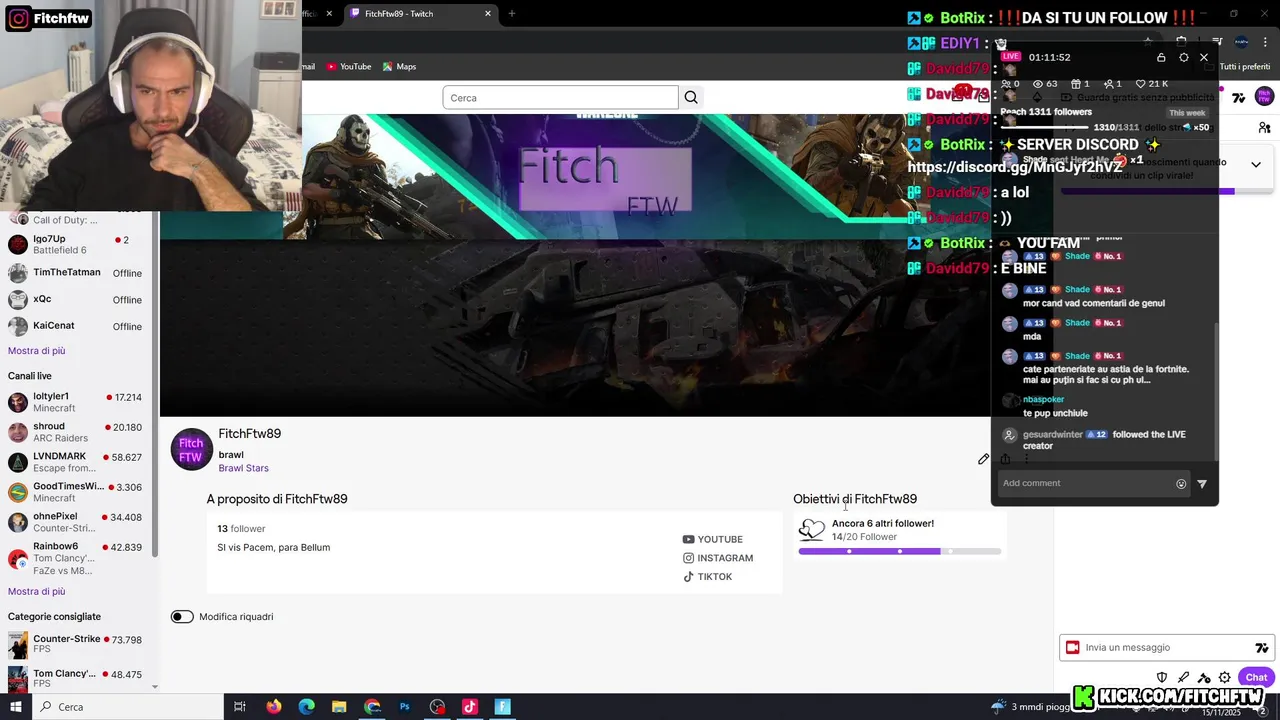
Task: Click the follower goal progress bar
Action: tap(900, 551)
